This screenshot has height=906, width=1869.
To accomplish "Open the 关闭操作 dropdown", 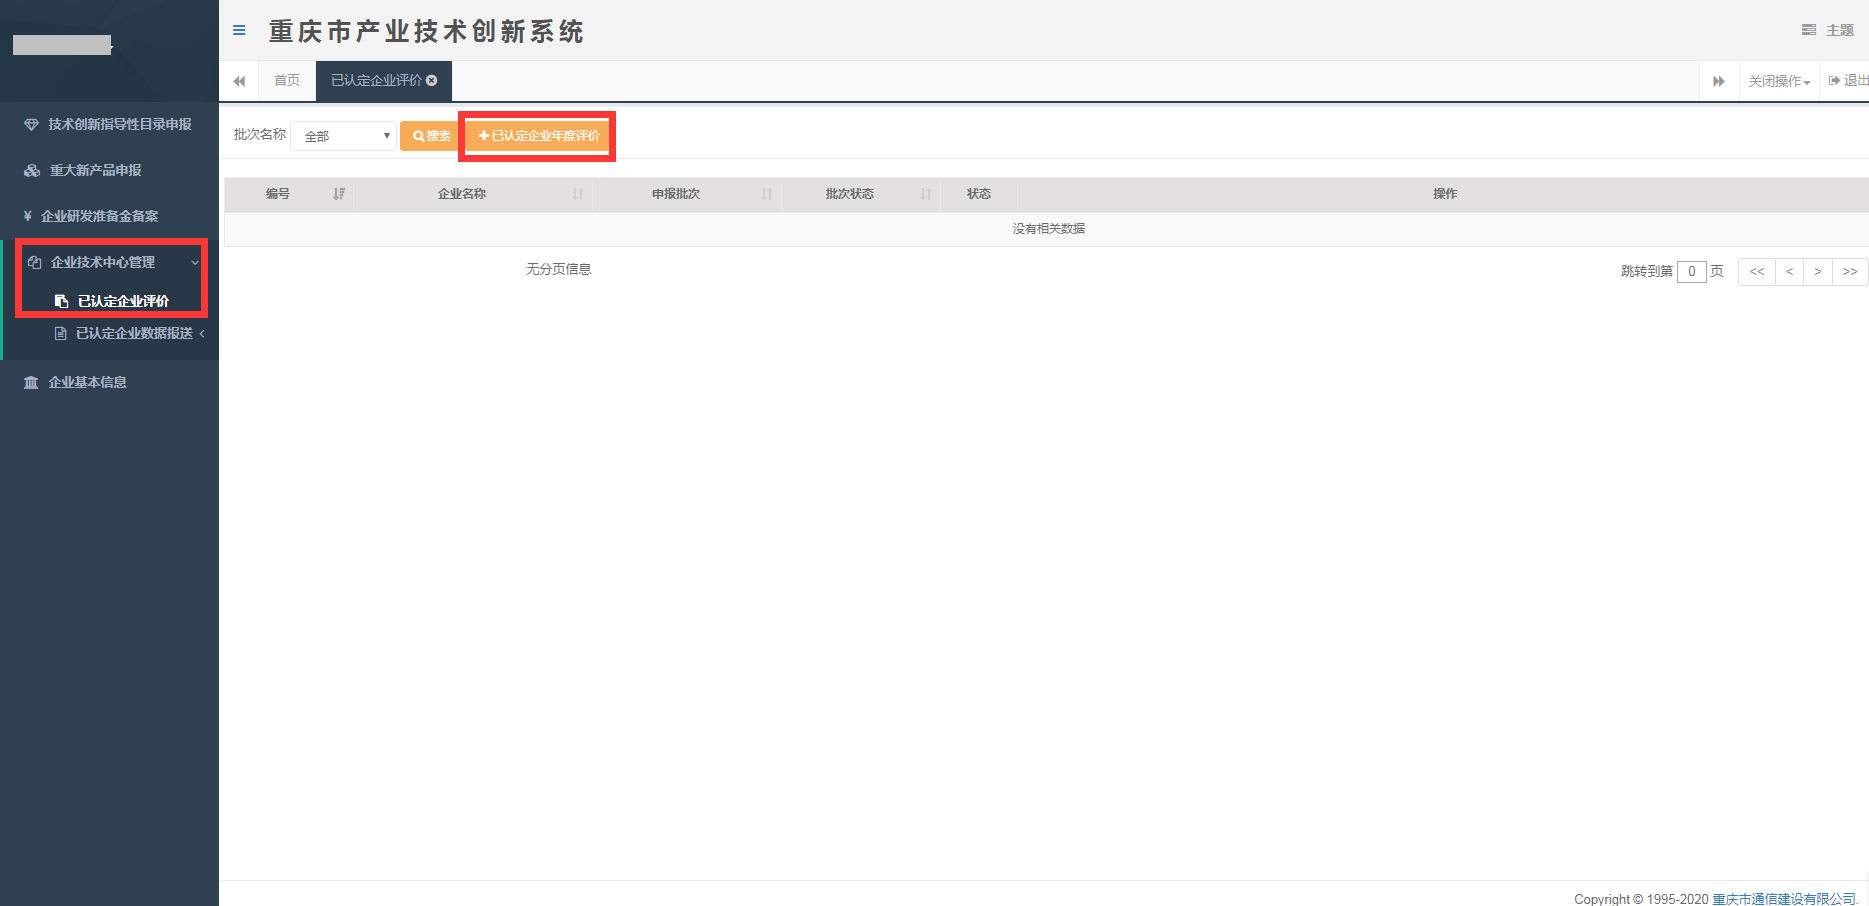I will [1779, 81].
